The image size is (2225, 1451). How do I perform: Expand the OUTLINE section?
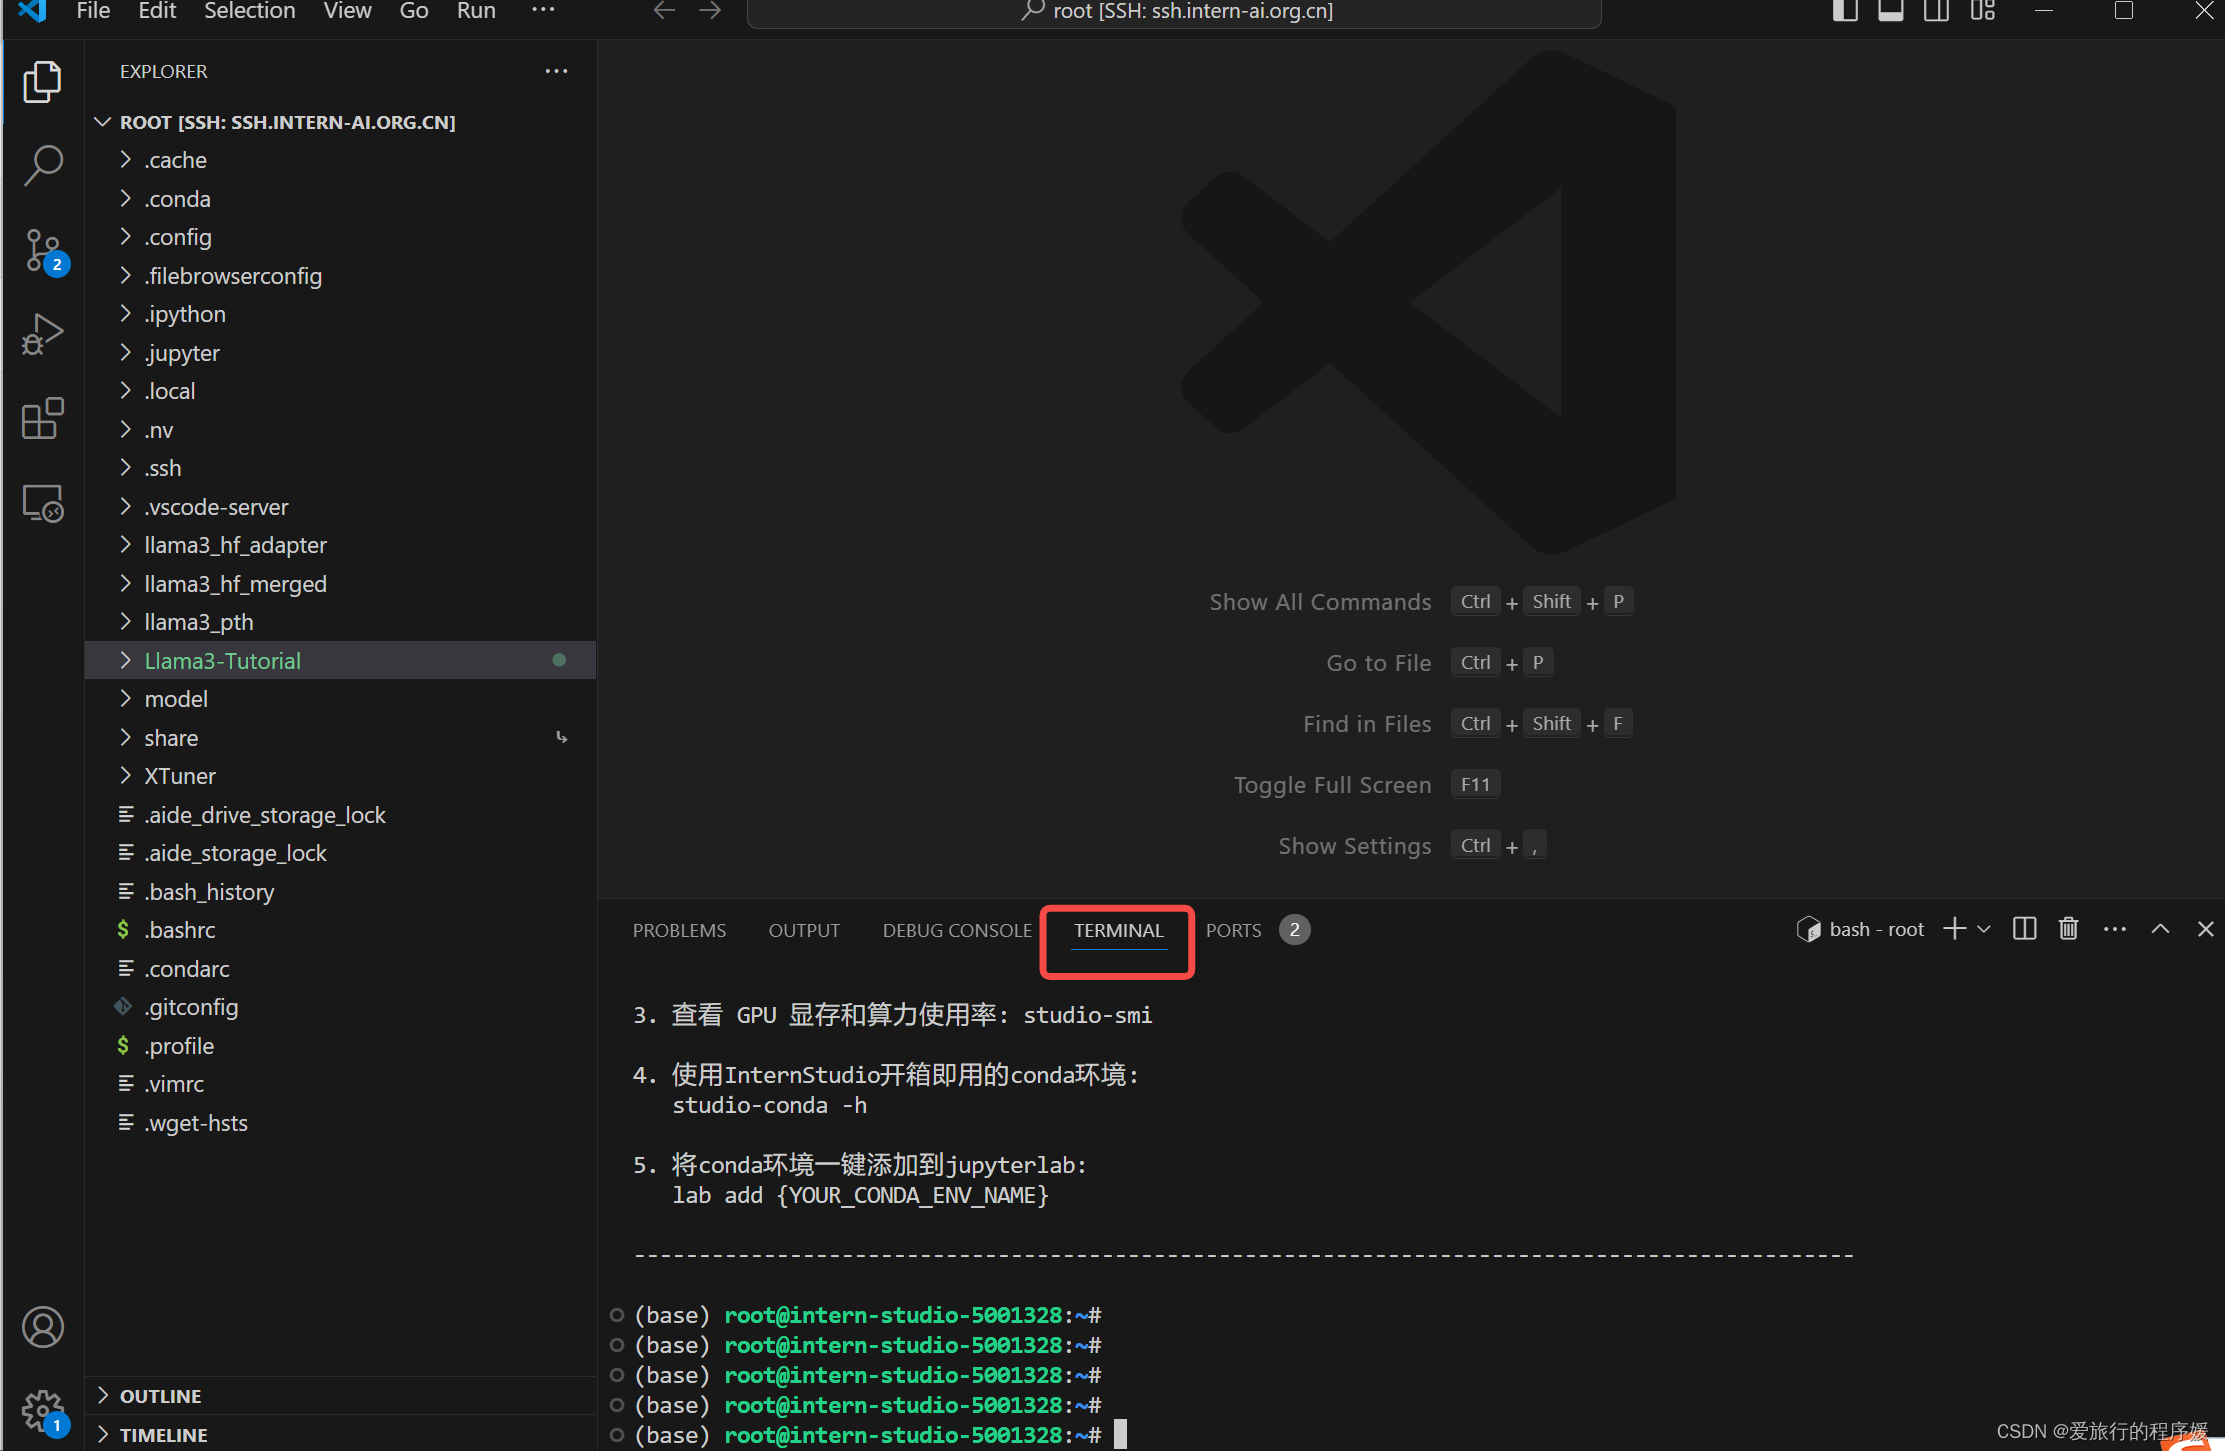pyautogui.click(x=340, y=1396)
